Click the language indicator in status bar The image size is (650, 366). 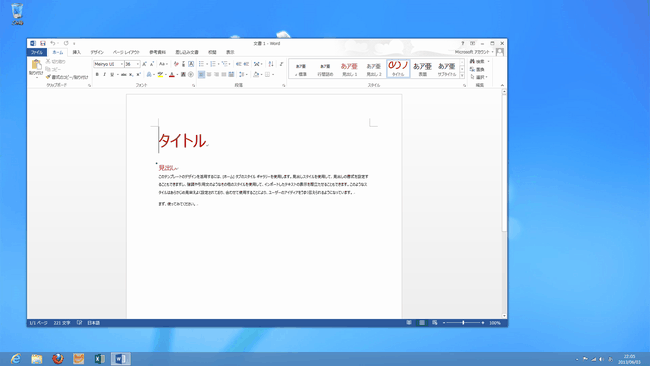(94, 323)
